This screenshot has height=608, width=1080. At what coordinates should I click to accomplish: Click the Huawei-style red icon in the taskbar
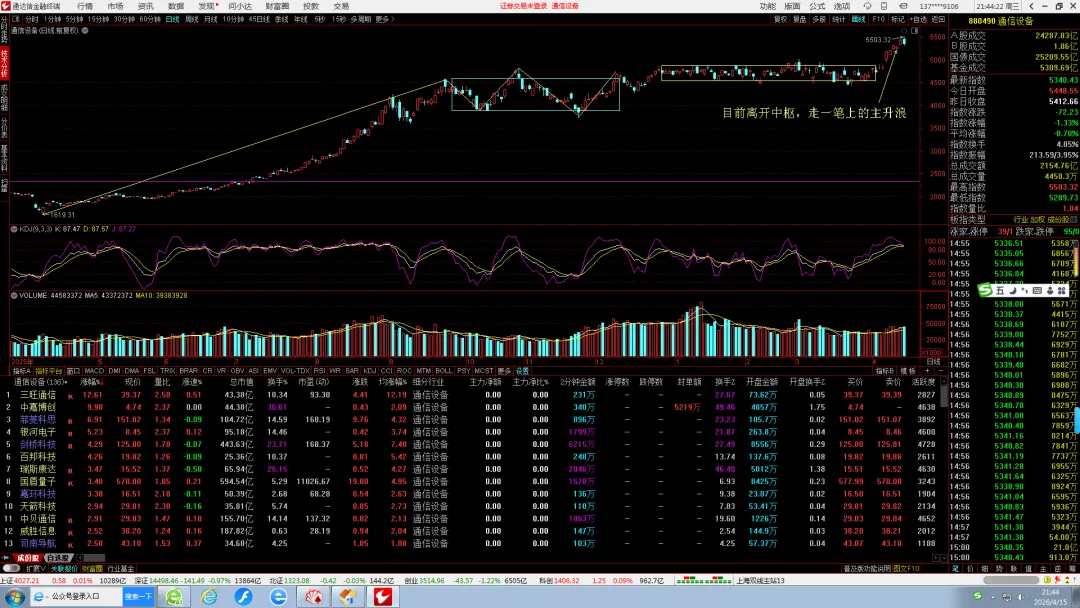(x=313, y=596)
